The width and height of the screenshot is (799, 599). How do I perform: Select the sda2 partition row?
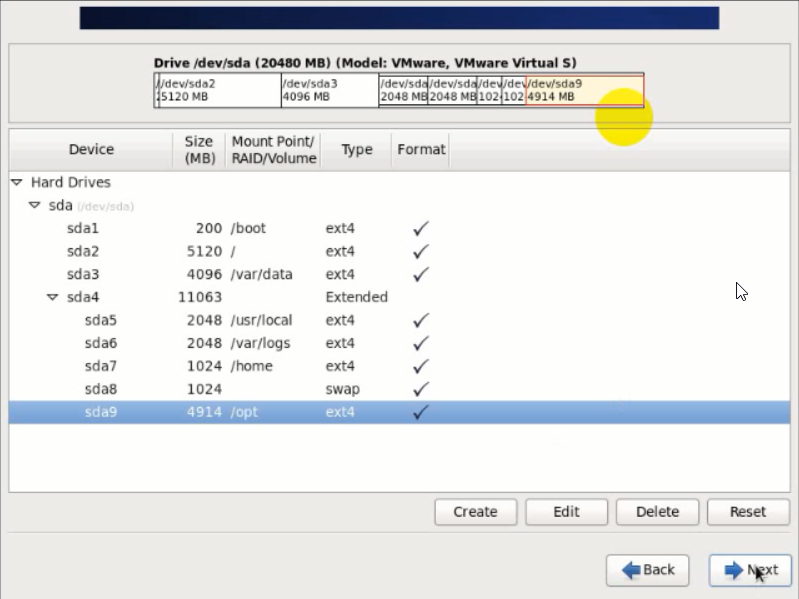coord(400,251)
